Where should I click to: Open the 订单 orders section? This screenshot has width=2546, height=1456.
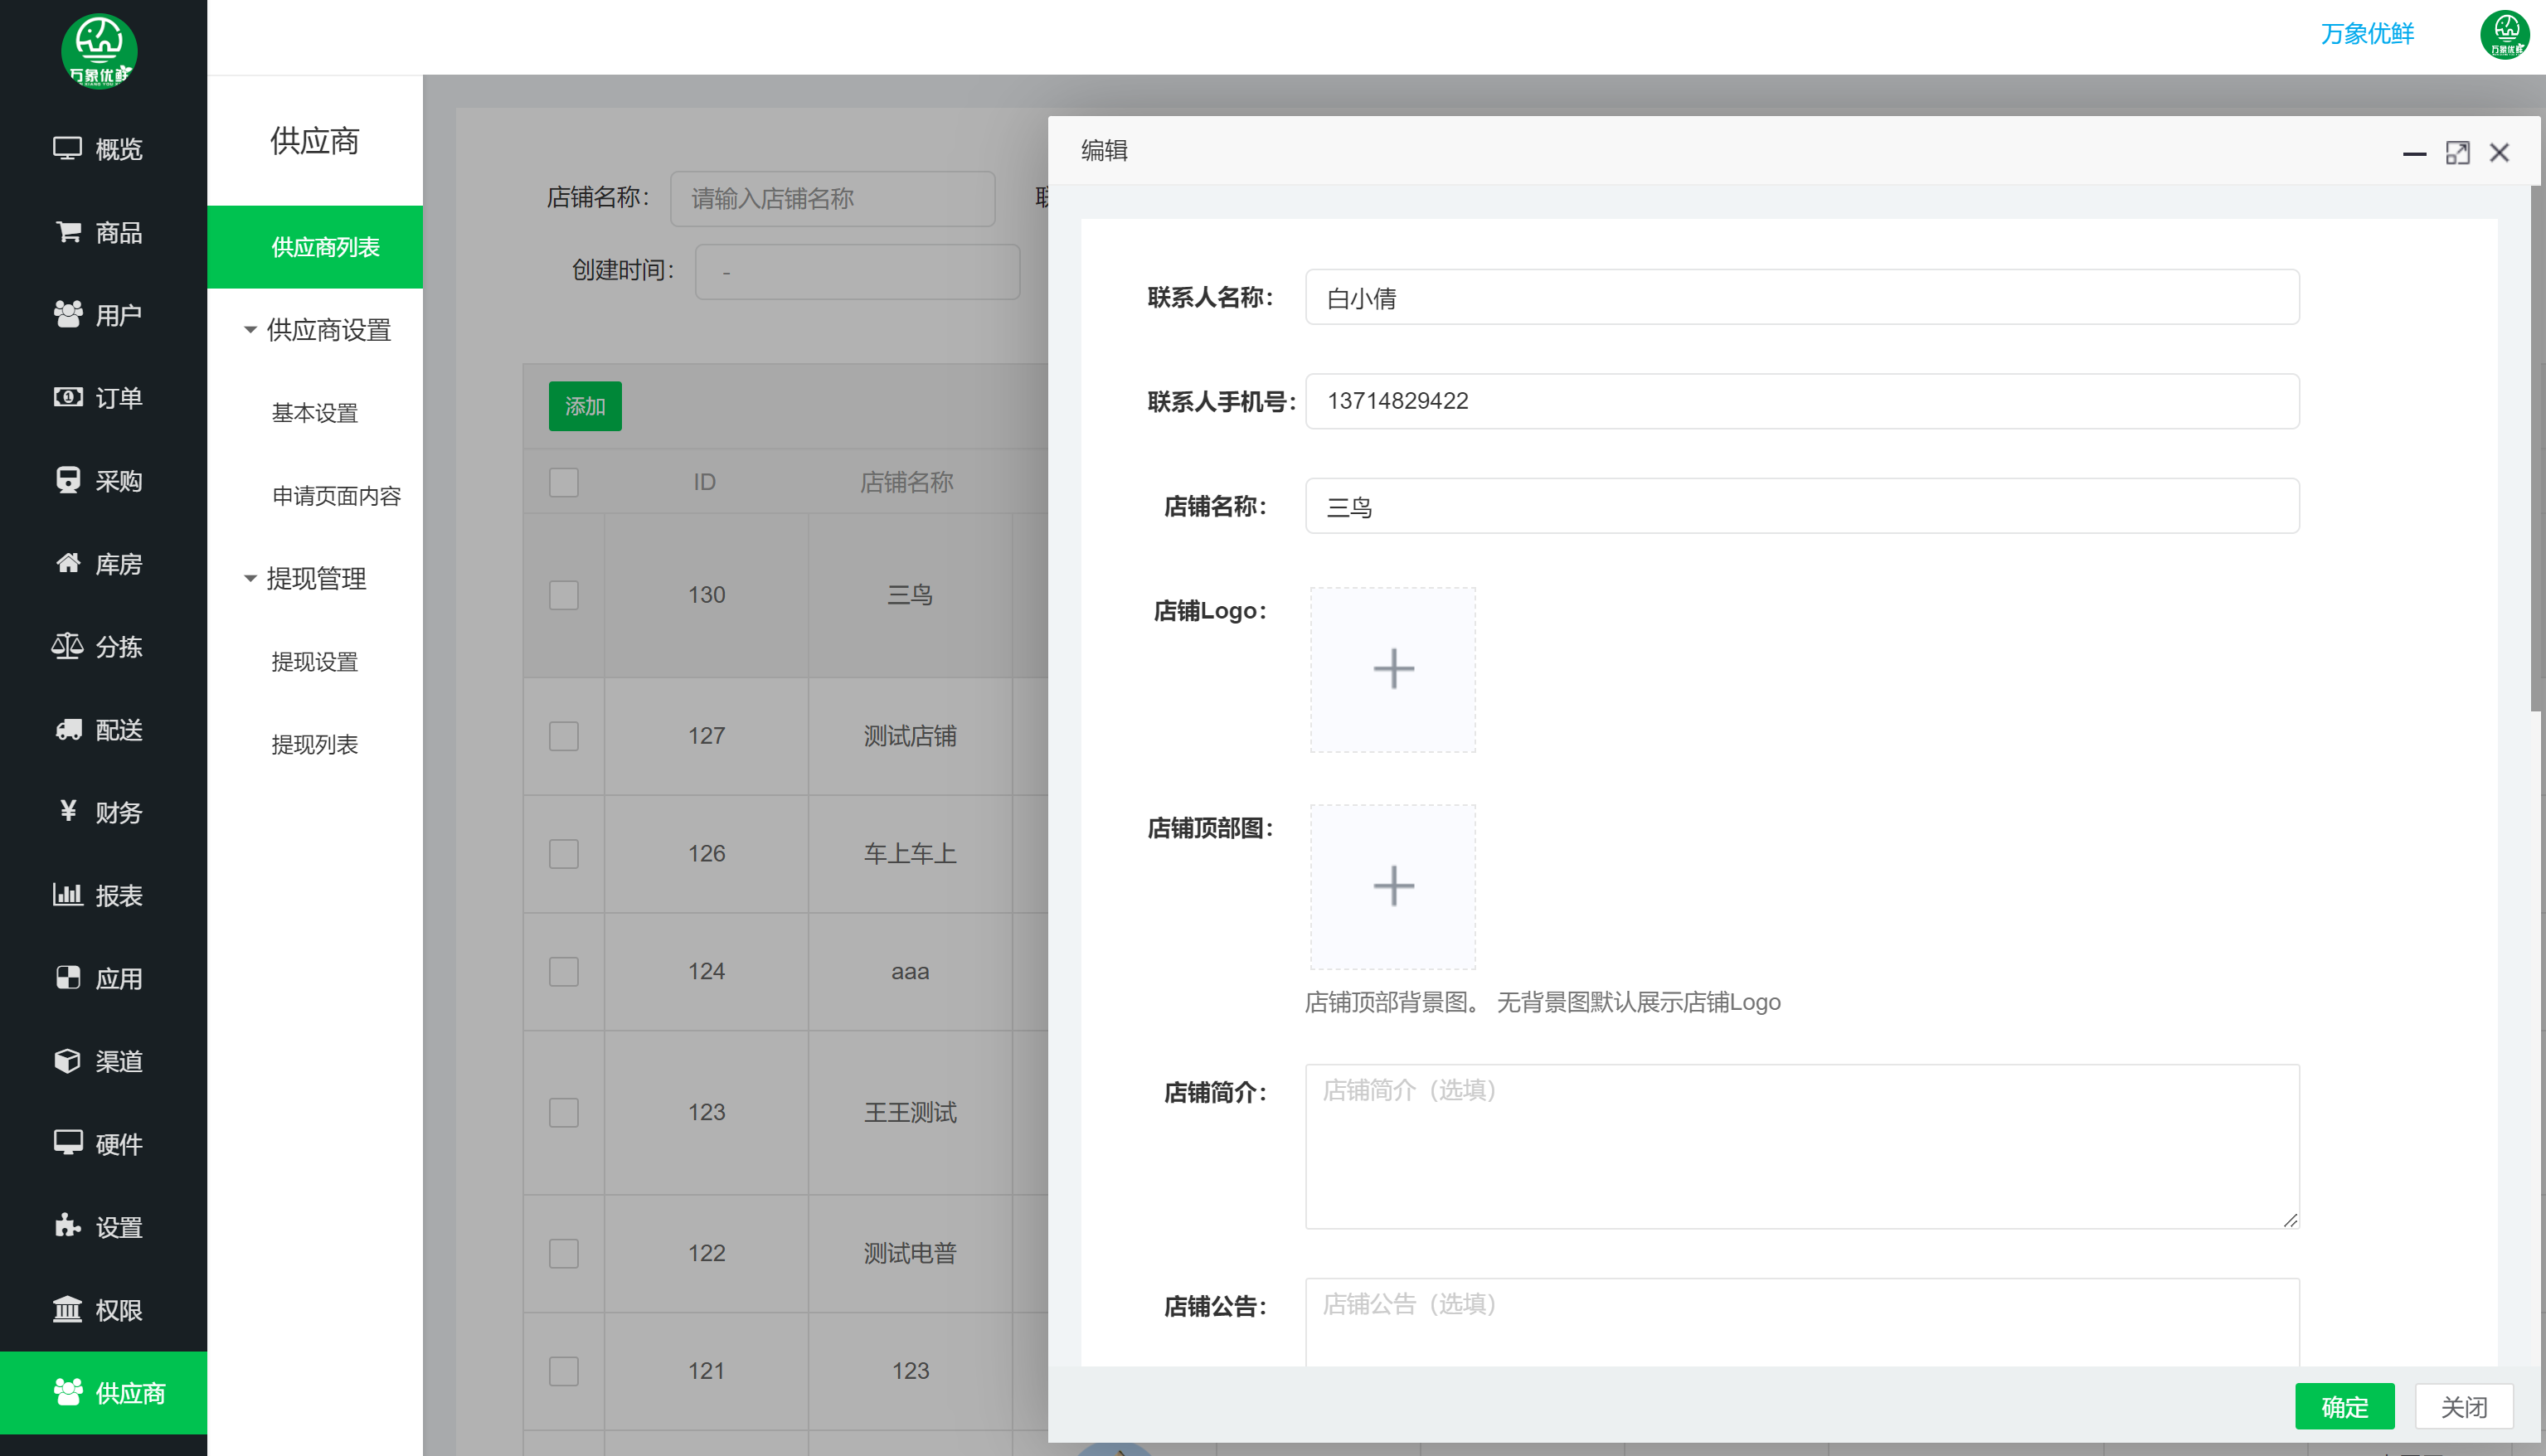(100, 397)
